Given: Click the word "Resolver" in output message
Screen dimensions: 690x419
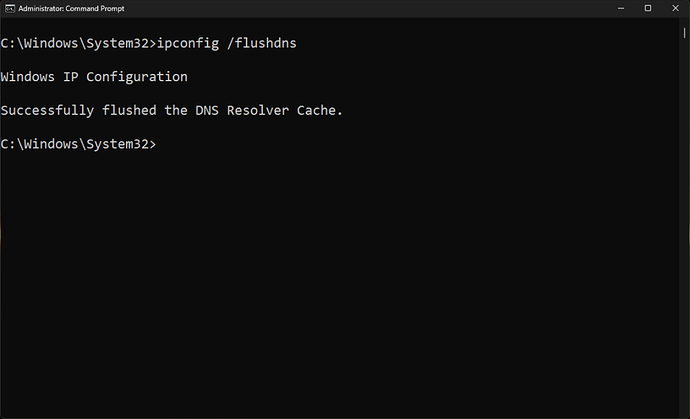Looking at the screenshot, I should 260,110.
